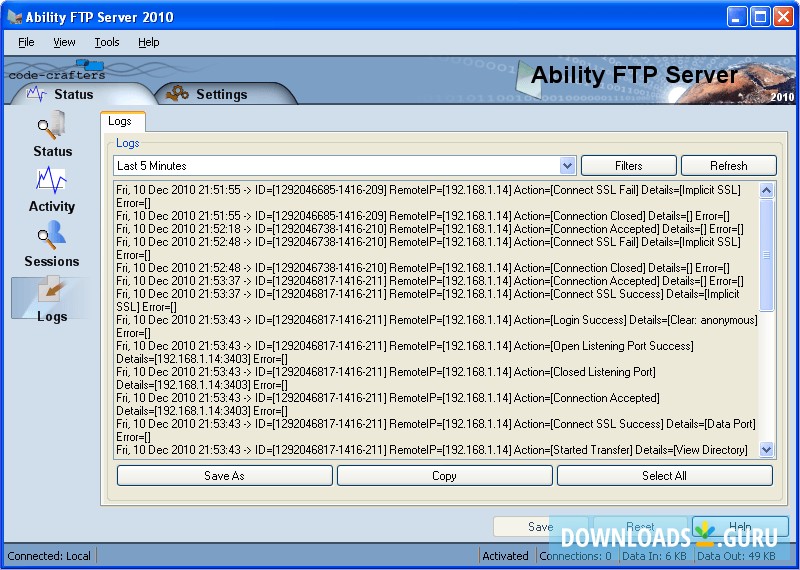Minimize the Ability FTP Server window

[737, 17]
